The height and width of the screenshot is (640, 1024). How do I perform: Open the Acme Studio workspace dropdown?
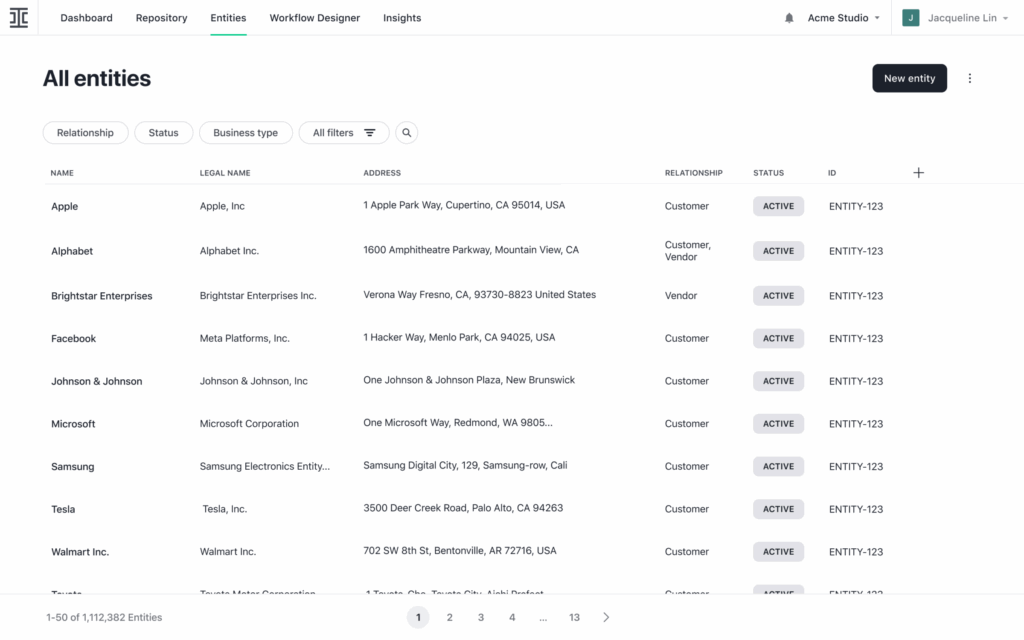[843, 17]
